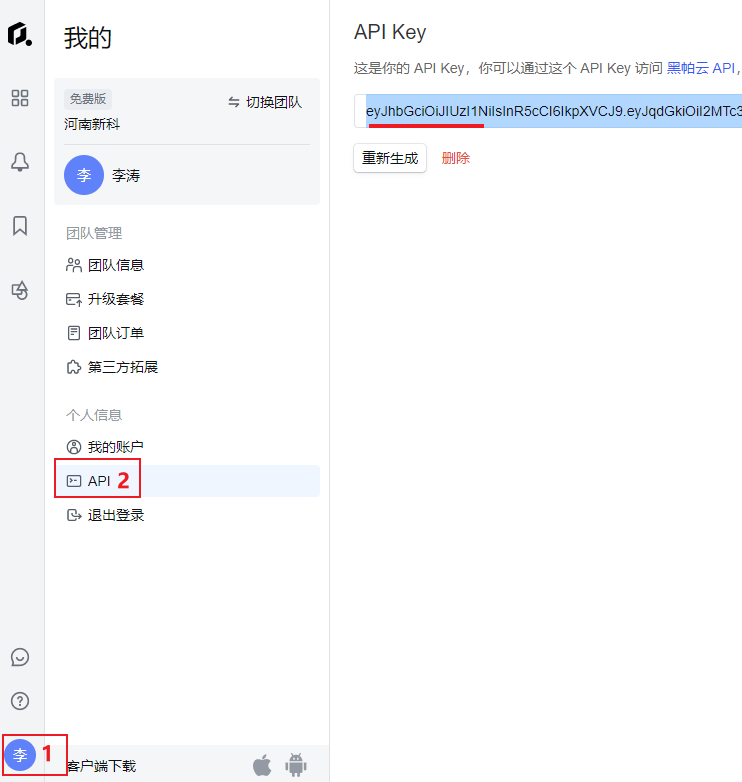Click the 重新生成 button
The height and width of the screenshot is (782, 742).
(390, 158)
